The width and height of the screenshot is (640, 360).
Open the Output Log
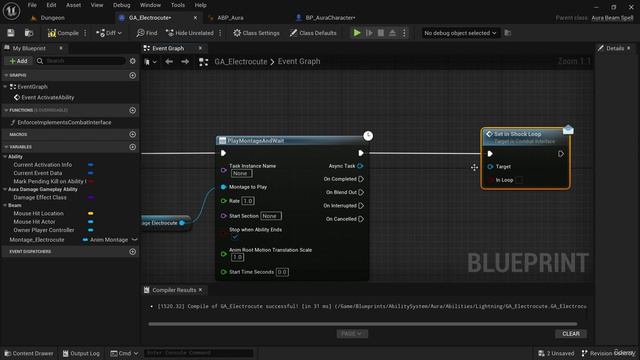pos(81,353)
